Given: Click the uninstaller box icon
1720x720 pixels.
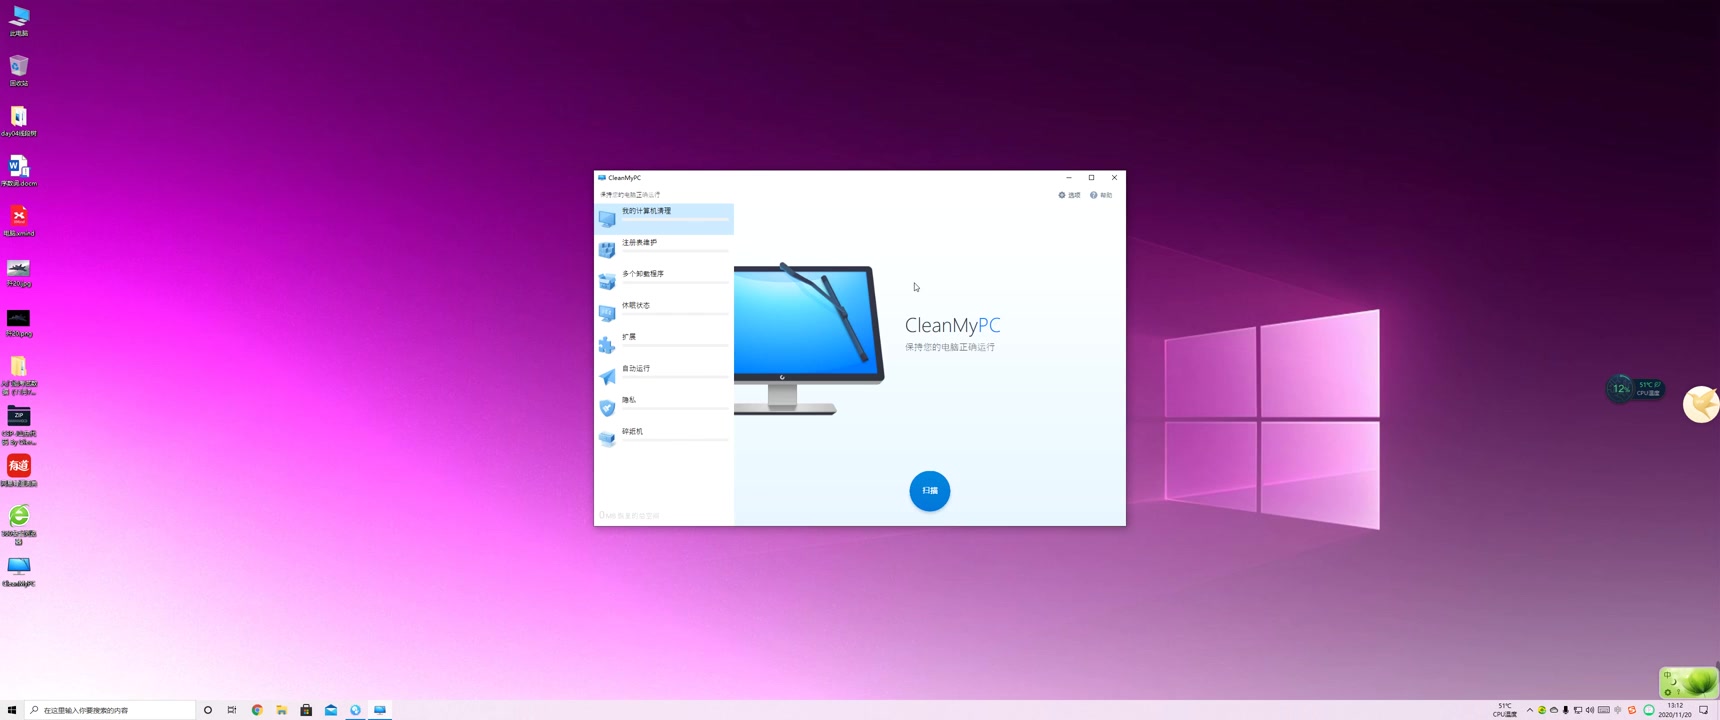Looking at the screenshot, I should click(607, 282).
